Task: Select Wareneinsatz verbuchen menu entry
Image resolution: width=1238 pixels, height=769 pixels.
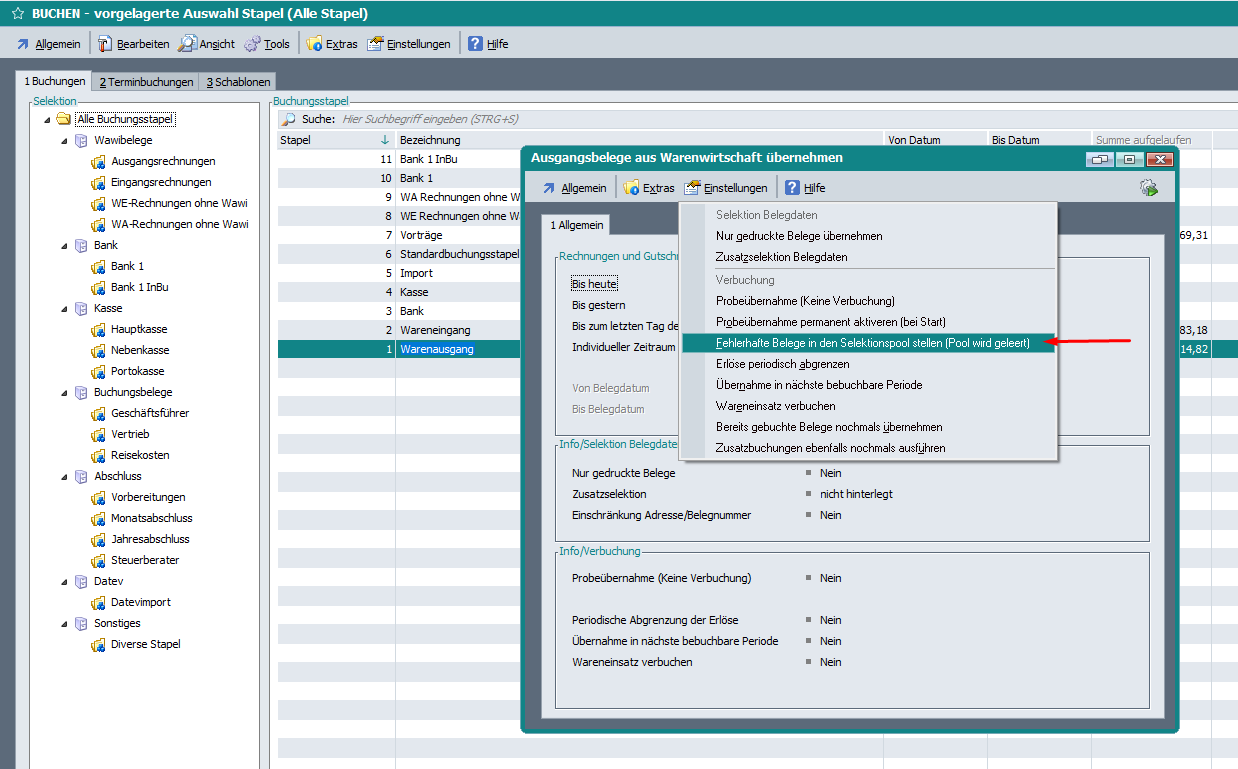Action: 775,406
